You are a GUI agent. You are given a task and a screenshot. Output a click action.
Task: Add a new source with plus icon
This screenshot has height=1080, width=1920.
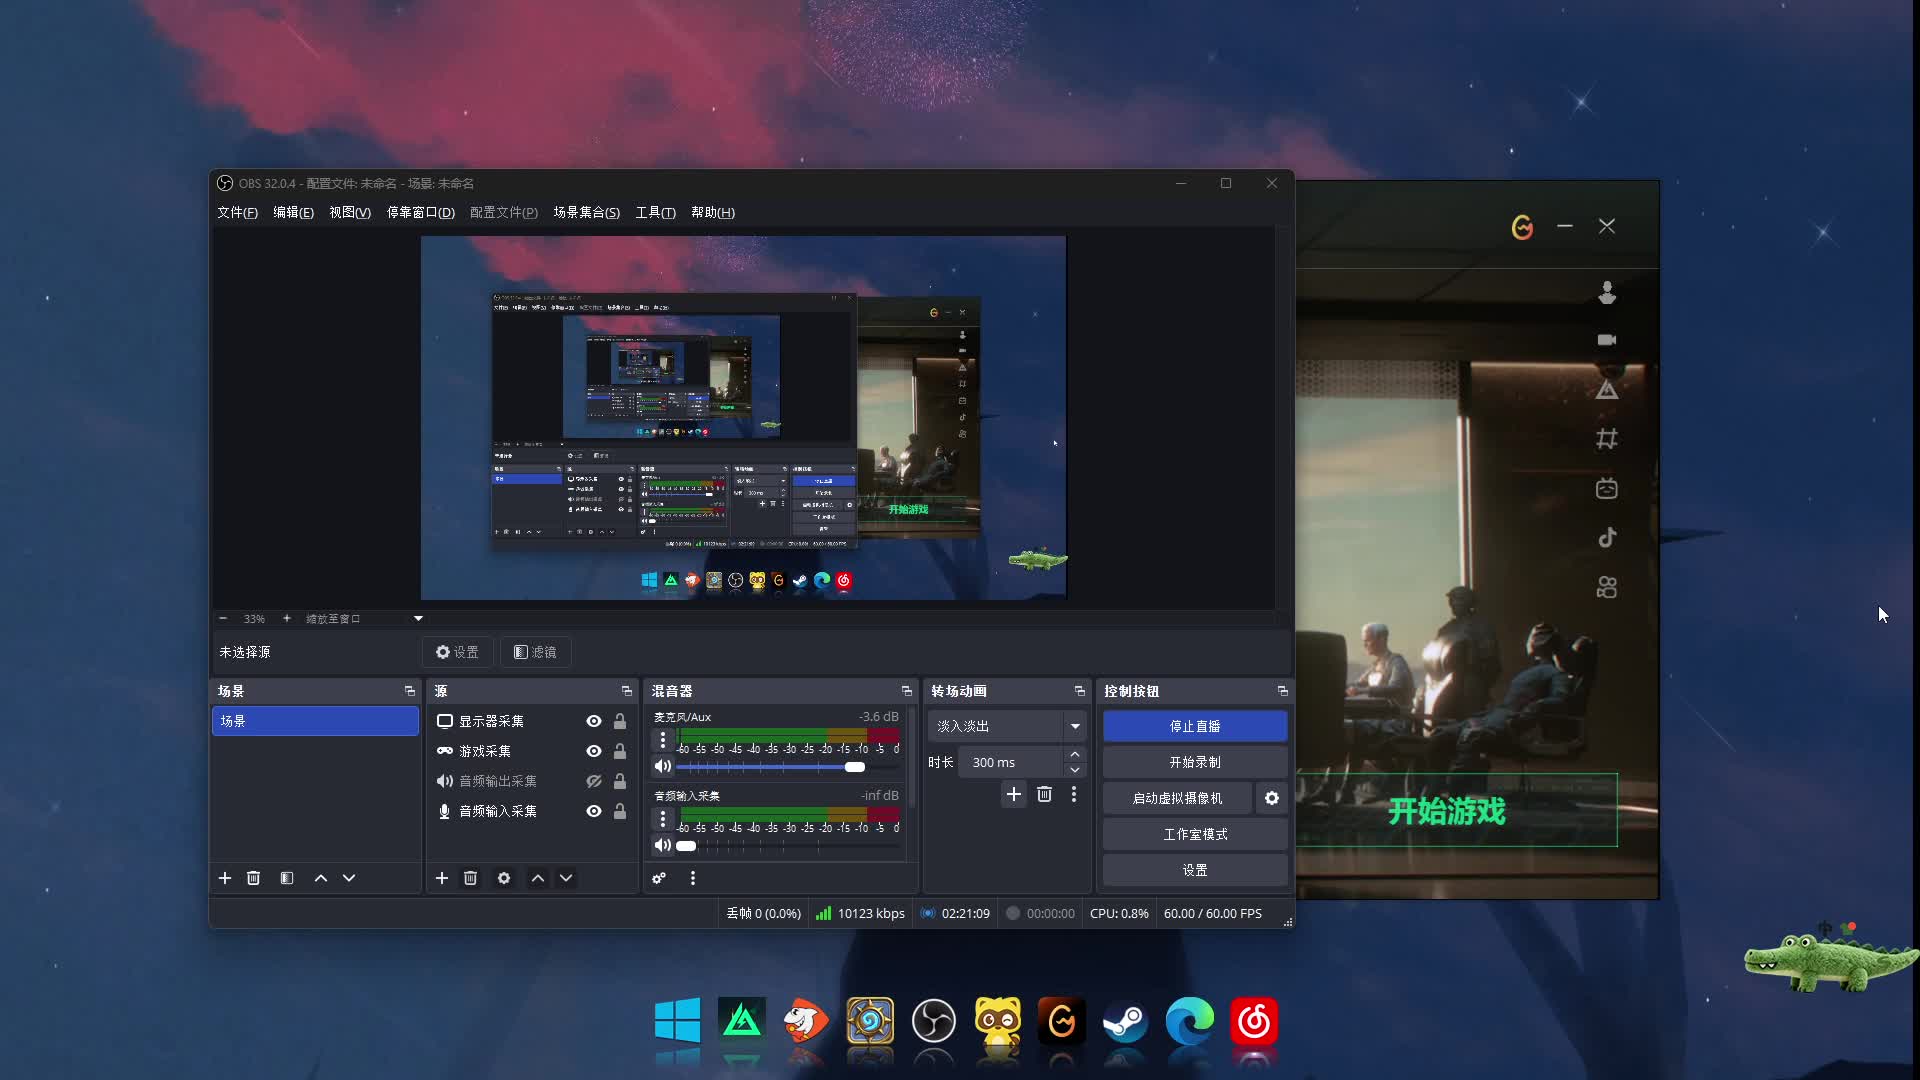pos(442,878)
